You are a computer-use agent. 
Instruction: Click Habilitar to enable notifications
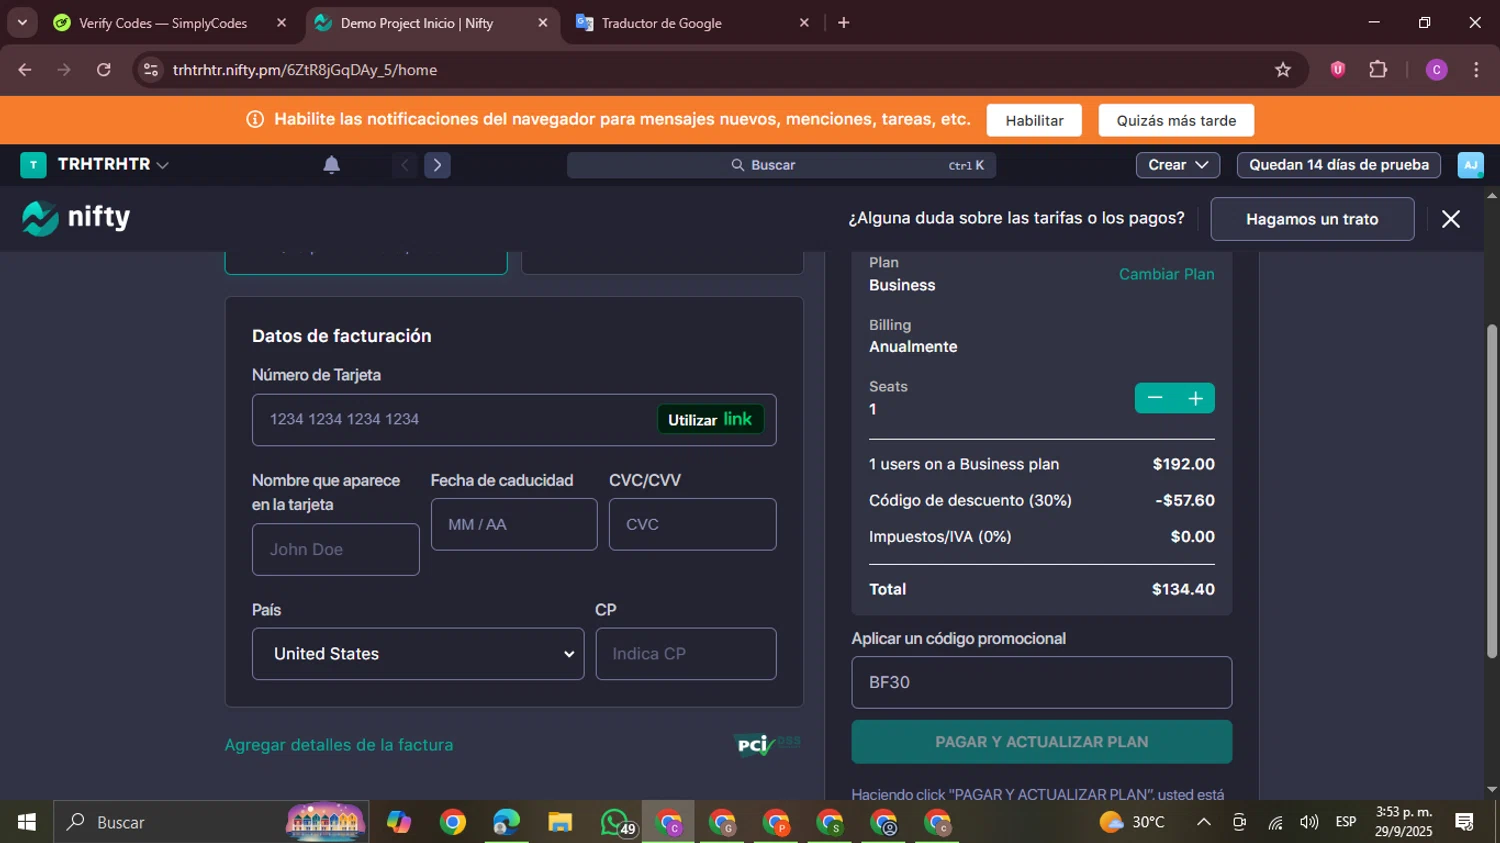tap(1034, 120)
